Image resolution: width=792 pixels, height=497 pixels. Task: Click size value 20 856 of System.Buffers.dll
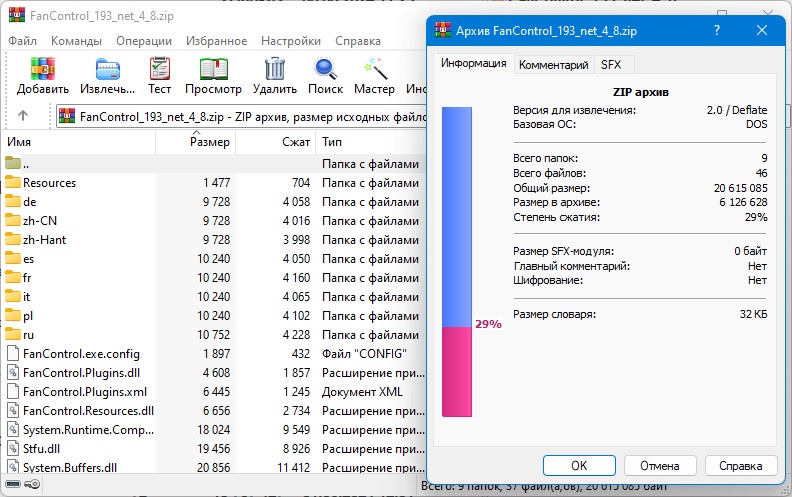(213, 467)
